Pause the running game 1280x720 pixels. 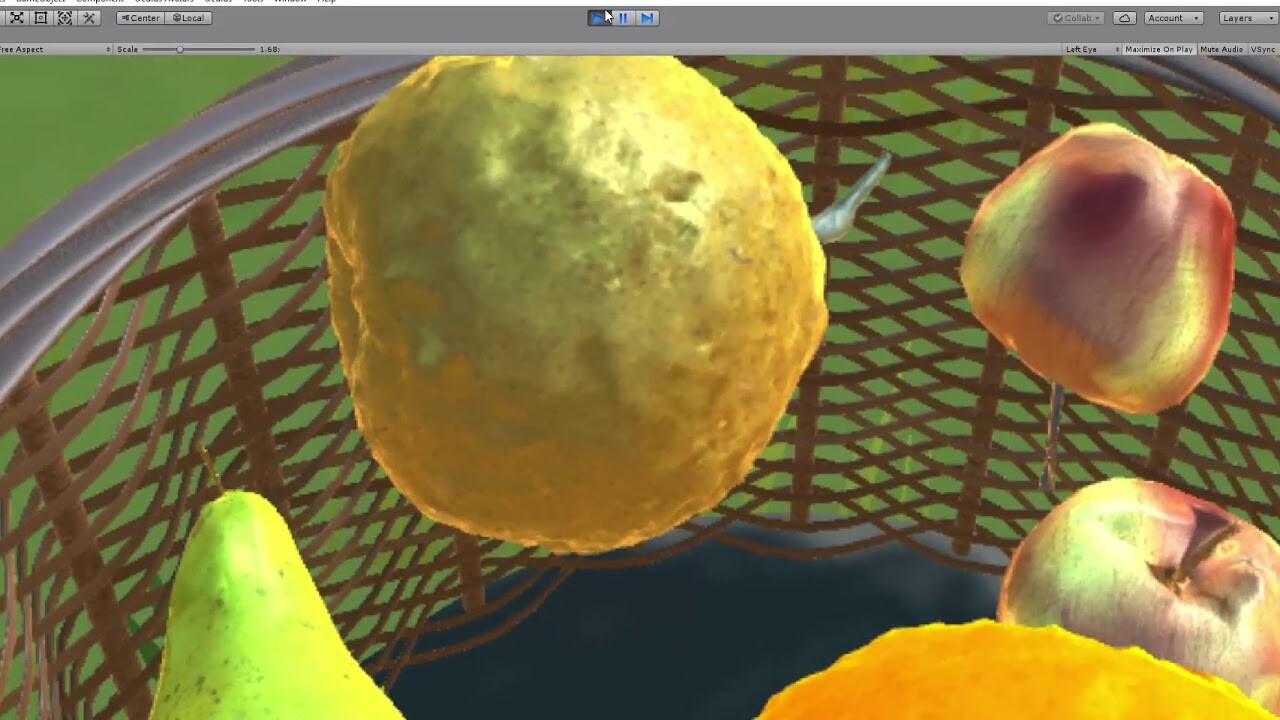622,17
